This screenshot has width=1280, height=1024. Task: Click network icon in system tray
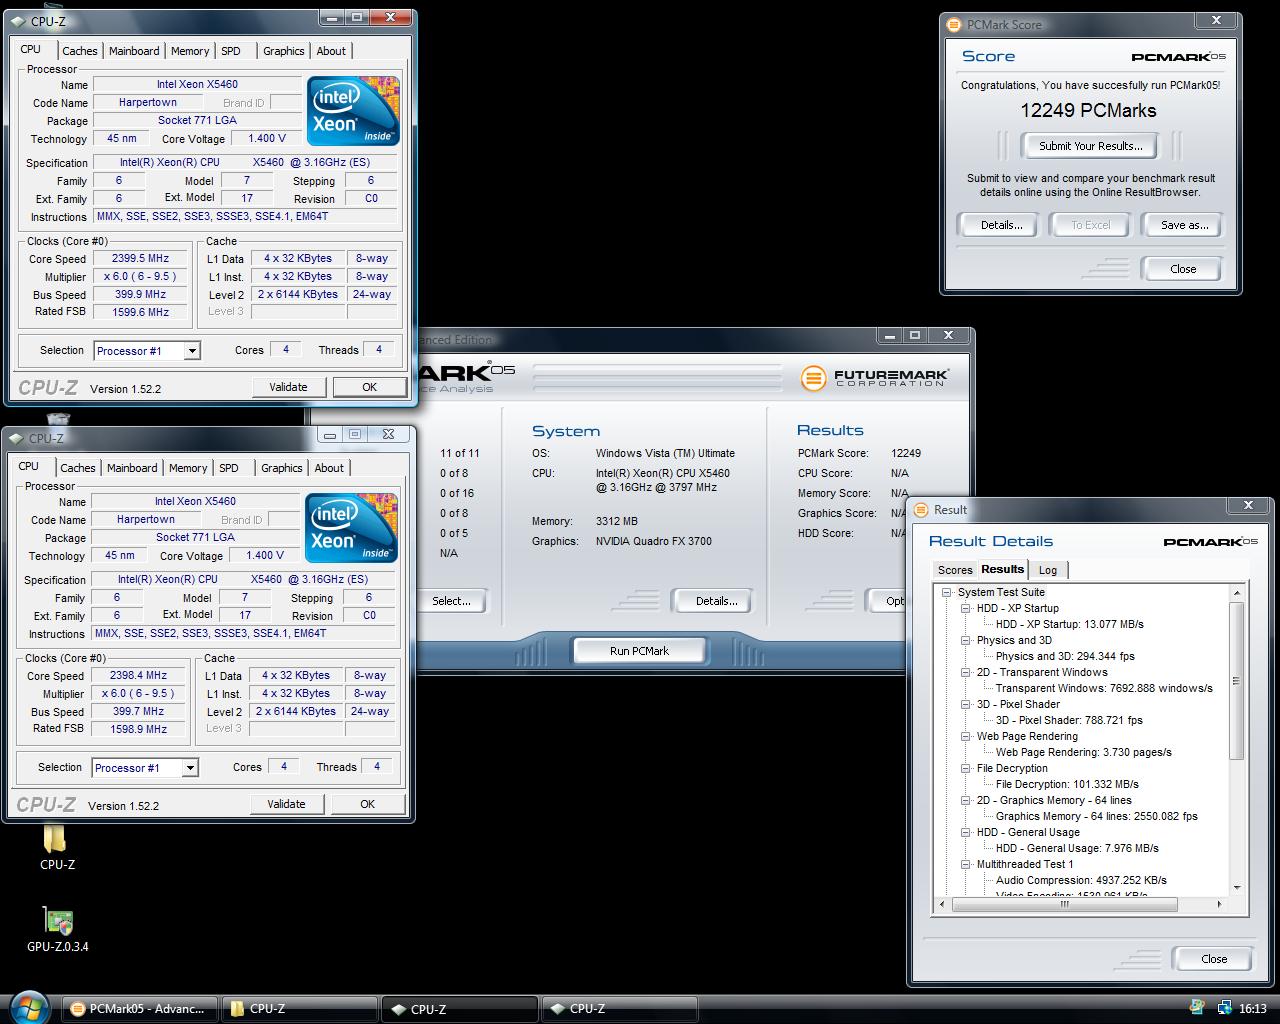click(1224, 1008)
